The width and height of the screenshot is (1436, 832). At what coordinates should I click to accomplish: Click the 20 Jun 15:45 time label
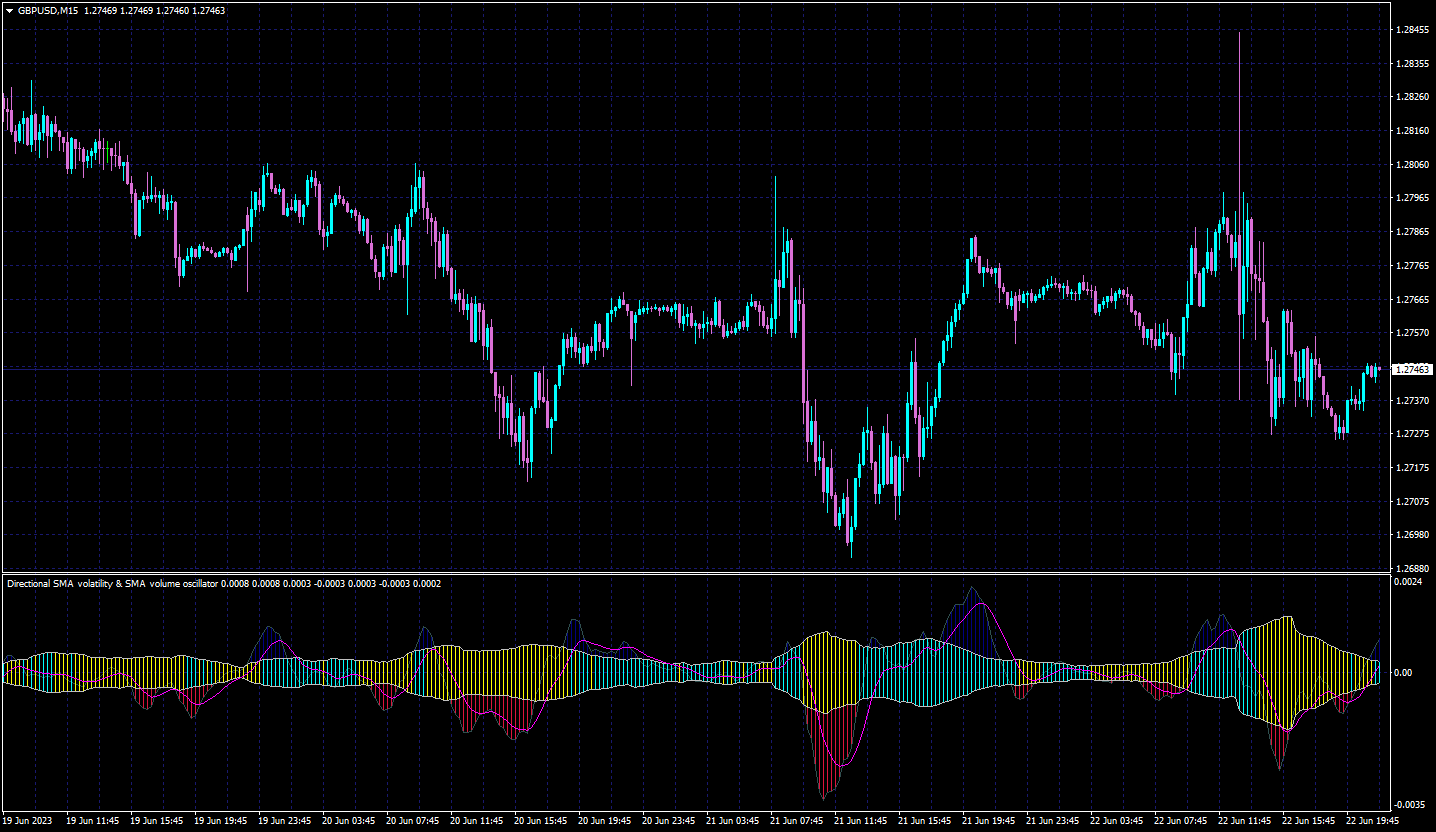[541, 820]
